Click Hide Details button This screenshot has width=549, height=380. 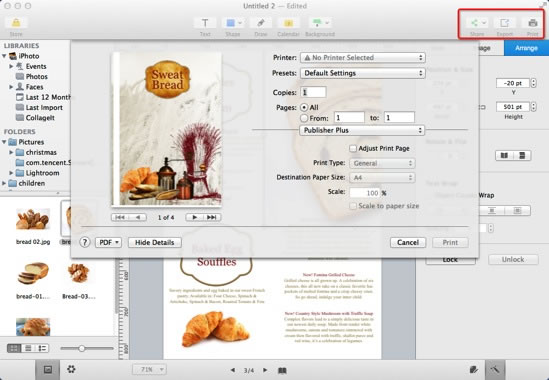click(x=155, y=242)
